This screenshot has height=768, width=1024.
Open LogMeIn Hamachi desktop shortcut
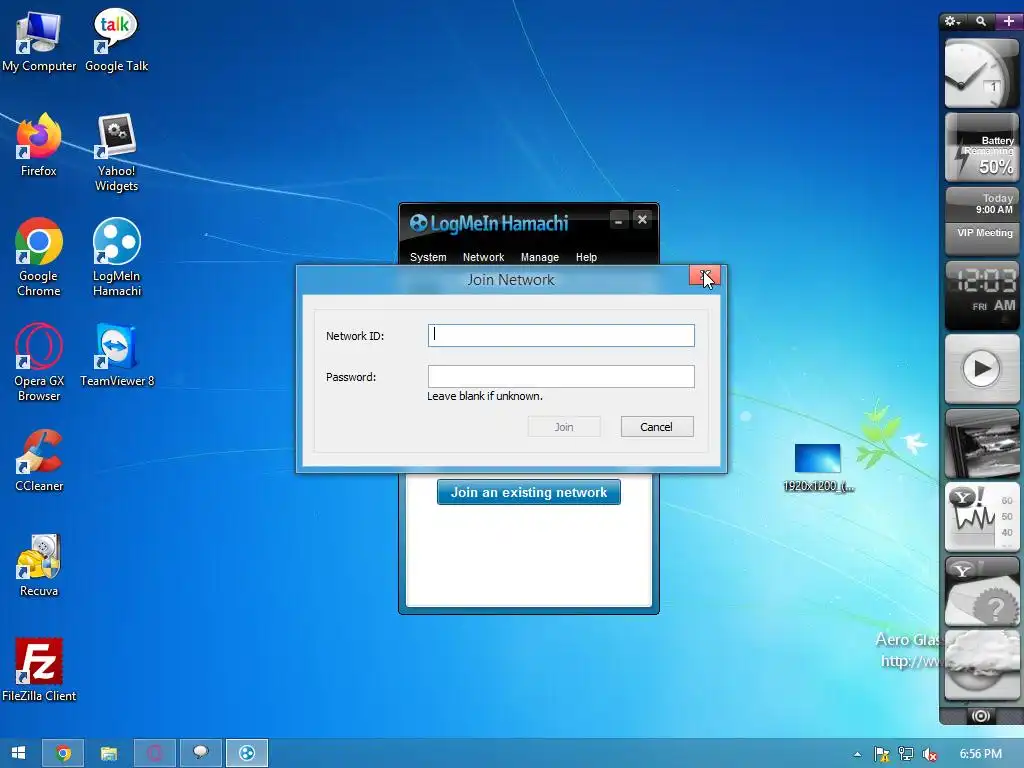[x=116, y=257]
